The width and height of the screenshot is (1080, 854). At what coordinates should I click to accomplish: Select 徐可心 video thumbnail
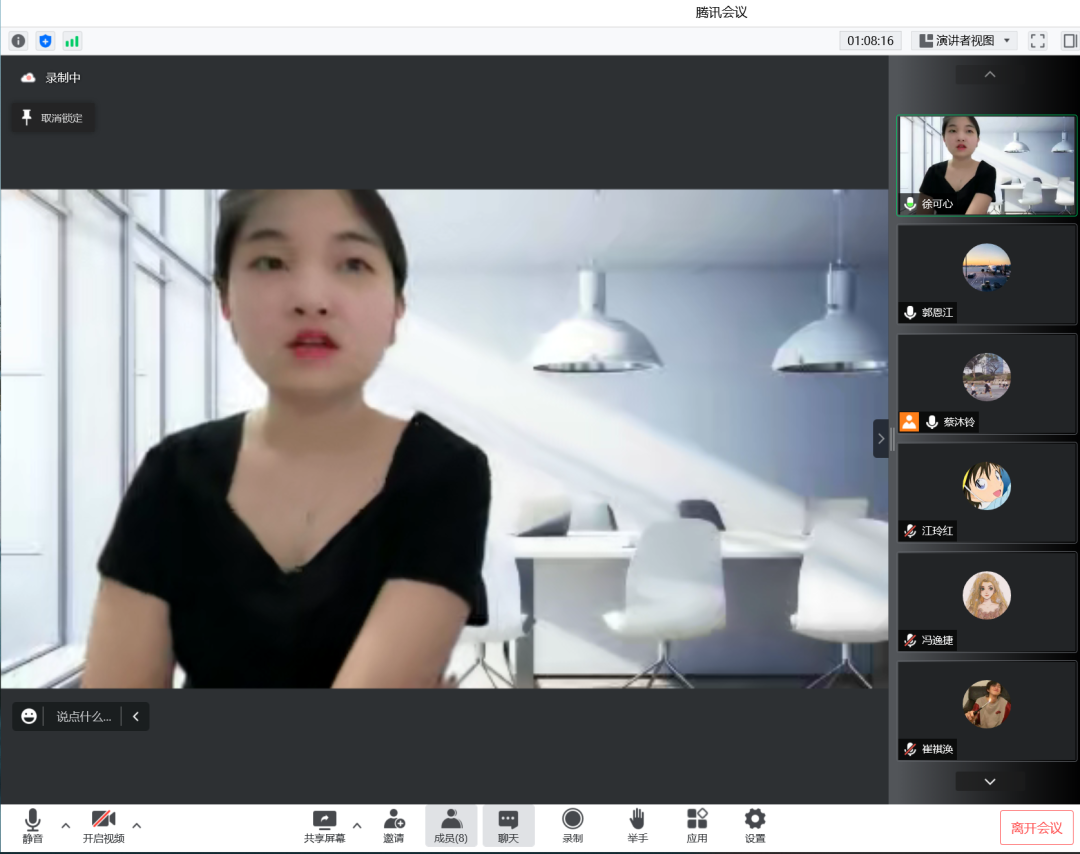(987, 165)
